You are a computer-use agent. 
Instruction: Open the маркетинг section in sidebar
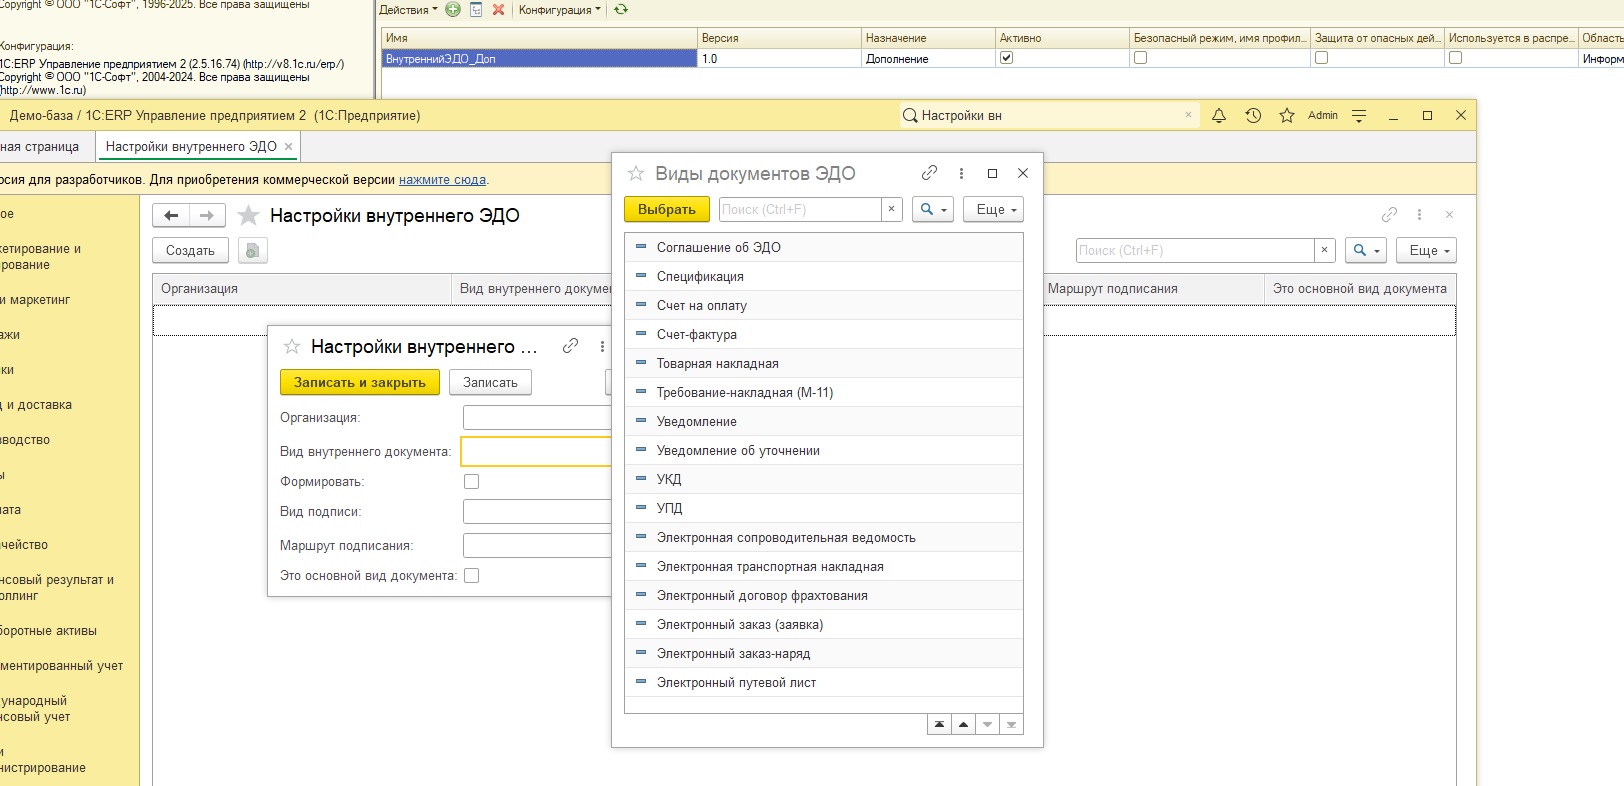35,300
